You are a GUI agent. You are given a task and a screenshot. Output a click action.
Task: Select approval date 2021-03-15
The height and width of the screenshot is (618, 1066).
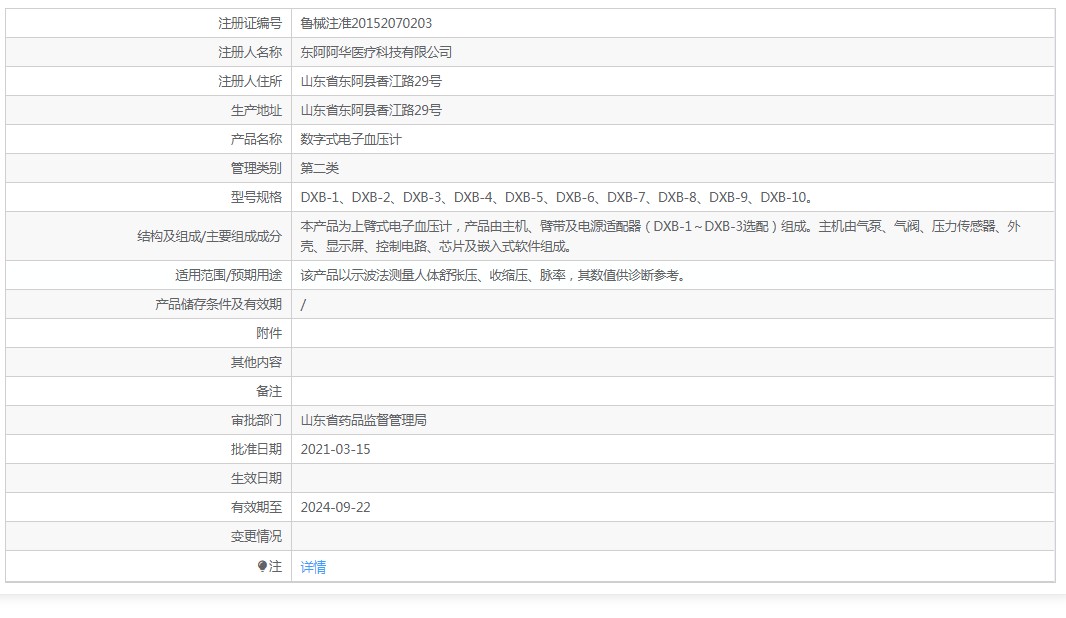[336, 449]
